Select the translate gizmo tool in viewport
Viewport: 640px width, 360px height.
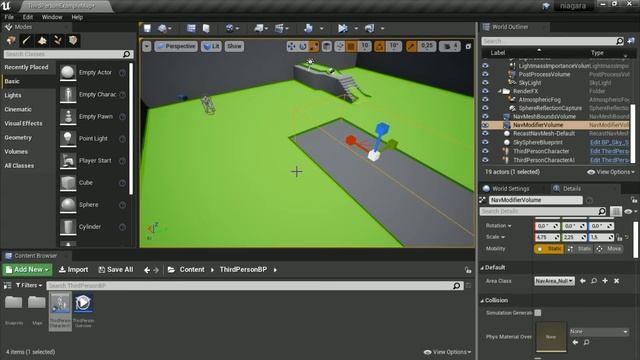click(291, 47)
